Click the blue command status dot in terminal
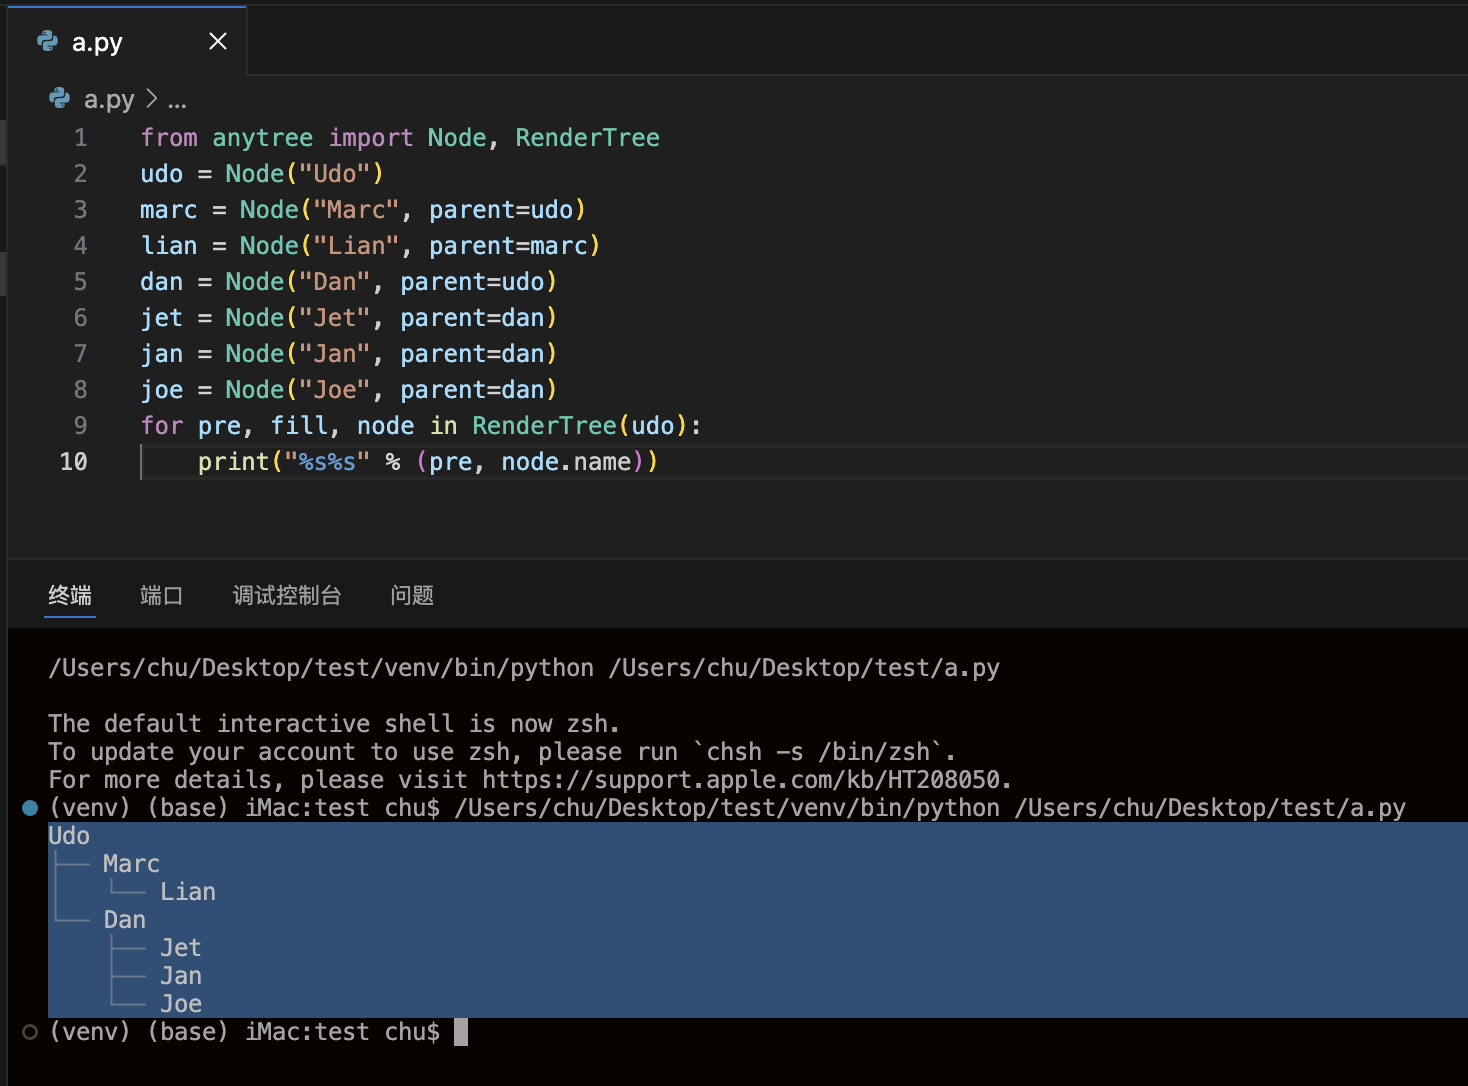The image size is (1468, 1086). pyautogui.click(x=30, y=808)
